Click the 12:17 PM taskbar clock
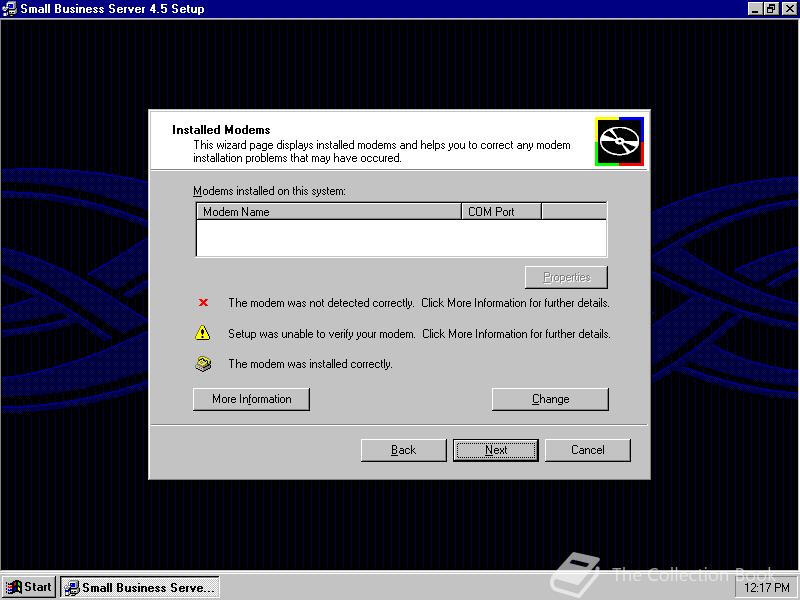The image size is (800, 600). tap(766, 588)
